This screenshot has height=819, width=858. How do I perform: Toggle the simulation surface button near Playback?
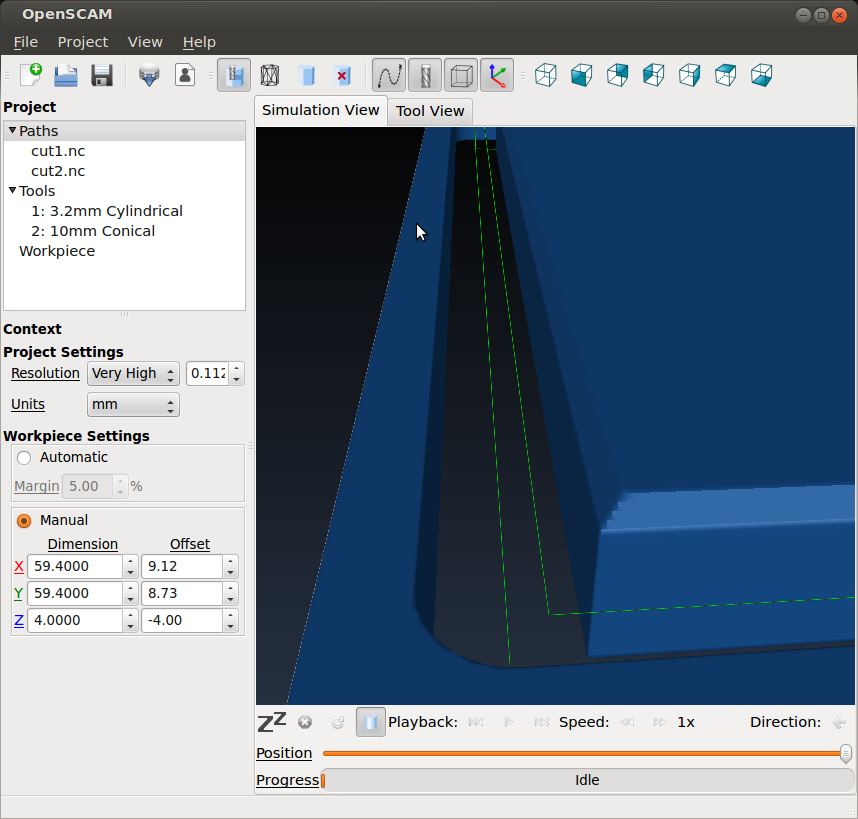pyautogui.click(x=370, y=722)
